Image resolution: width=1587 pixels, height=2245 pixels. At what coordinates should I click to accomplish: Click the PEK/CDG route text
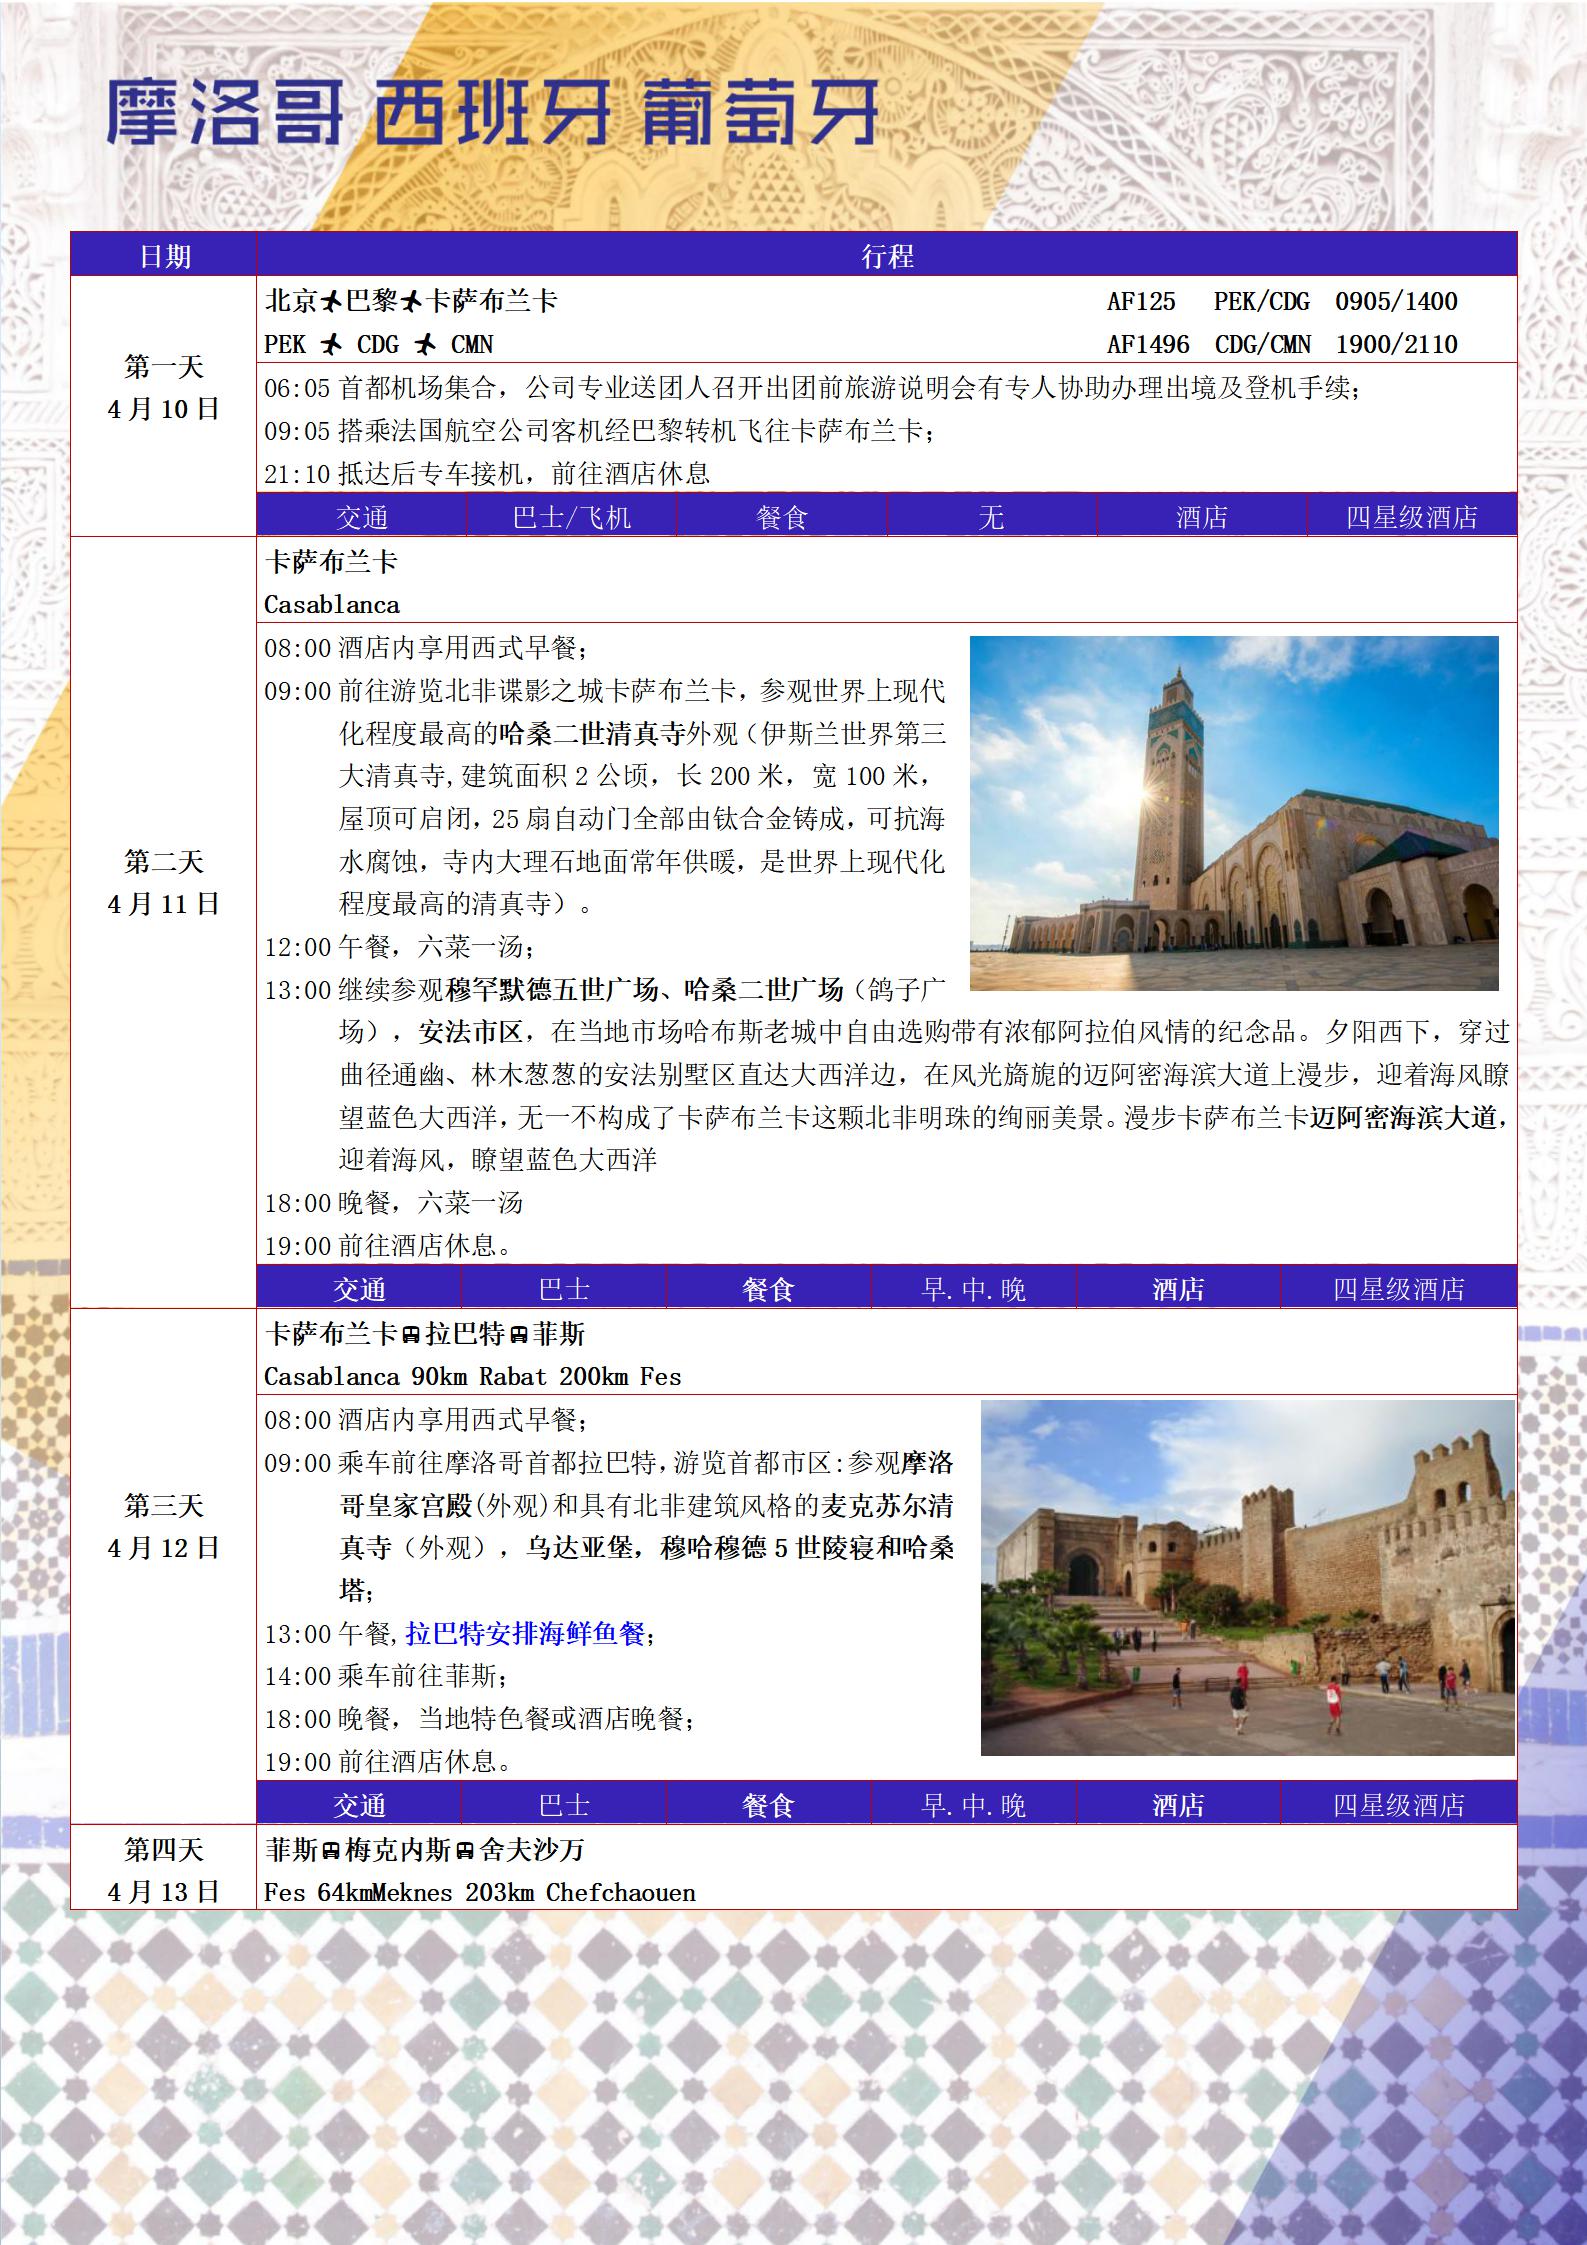[1261, 301]
